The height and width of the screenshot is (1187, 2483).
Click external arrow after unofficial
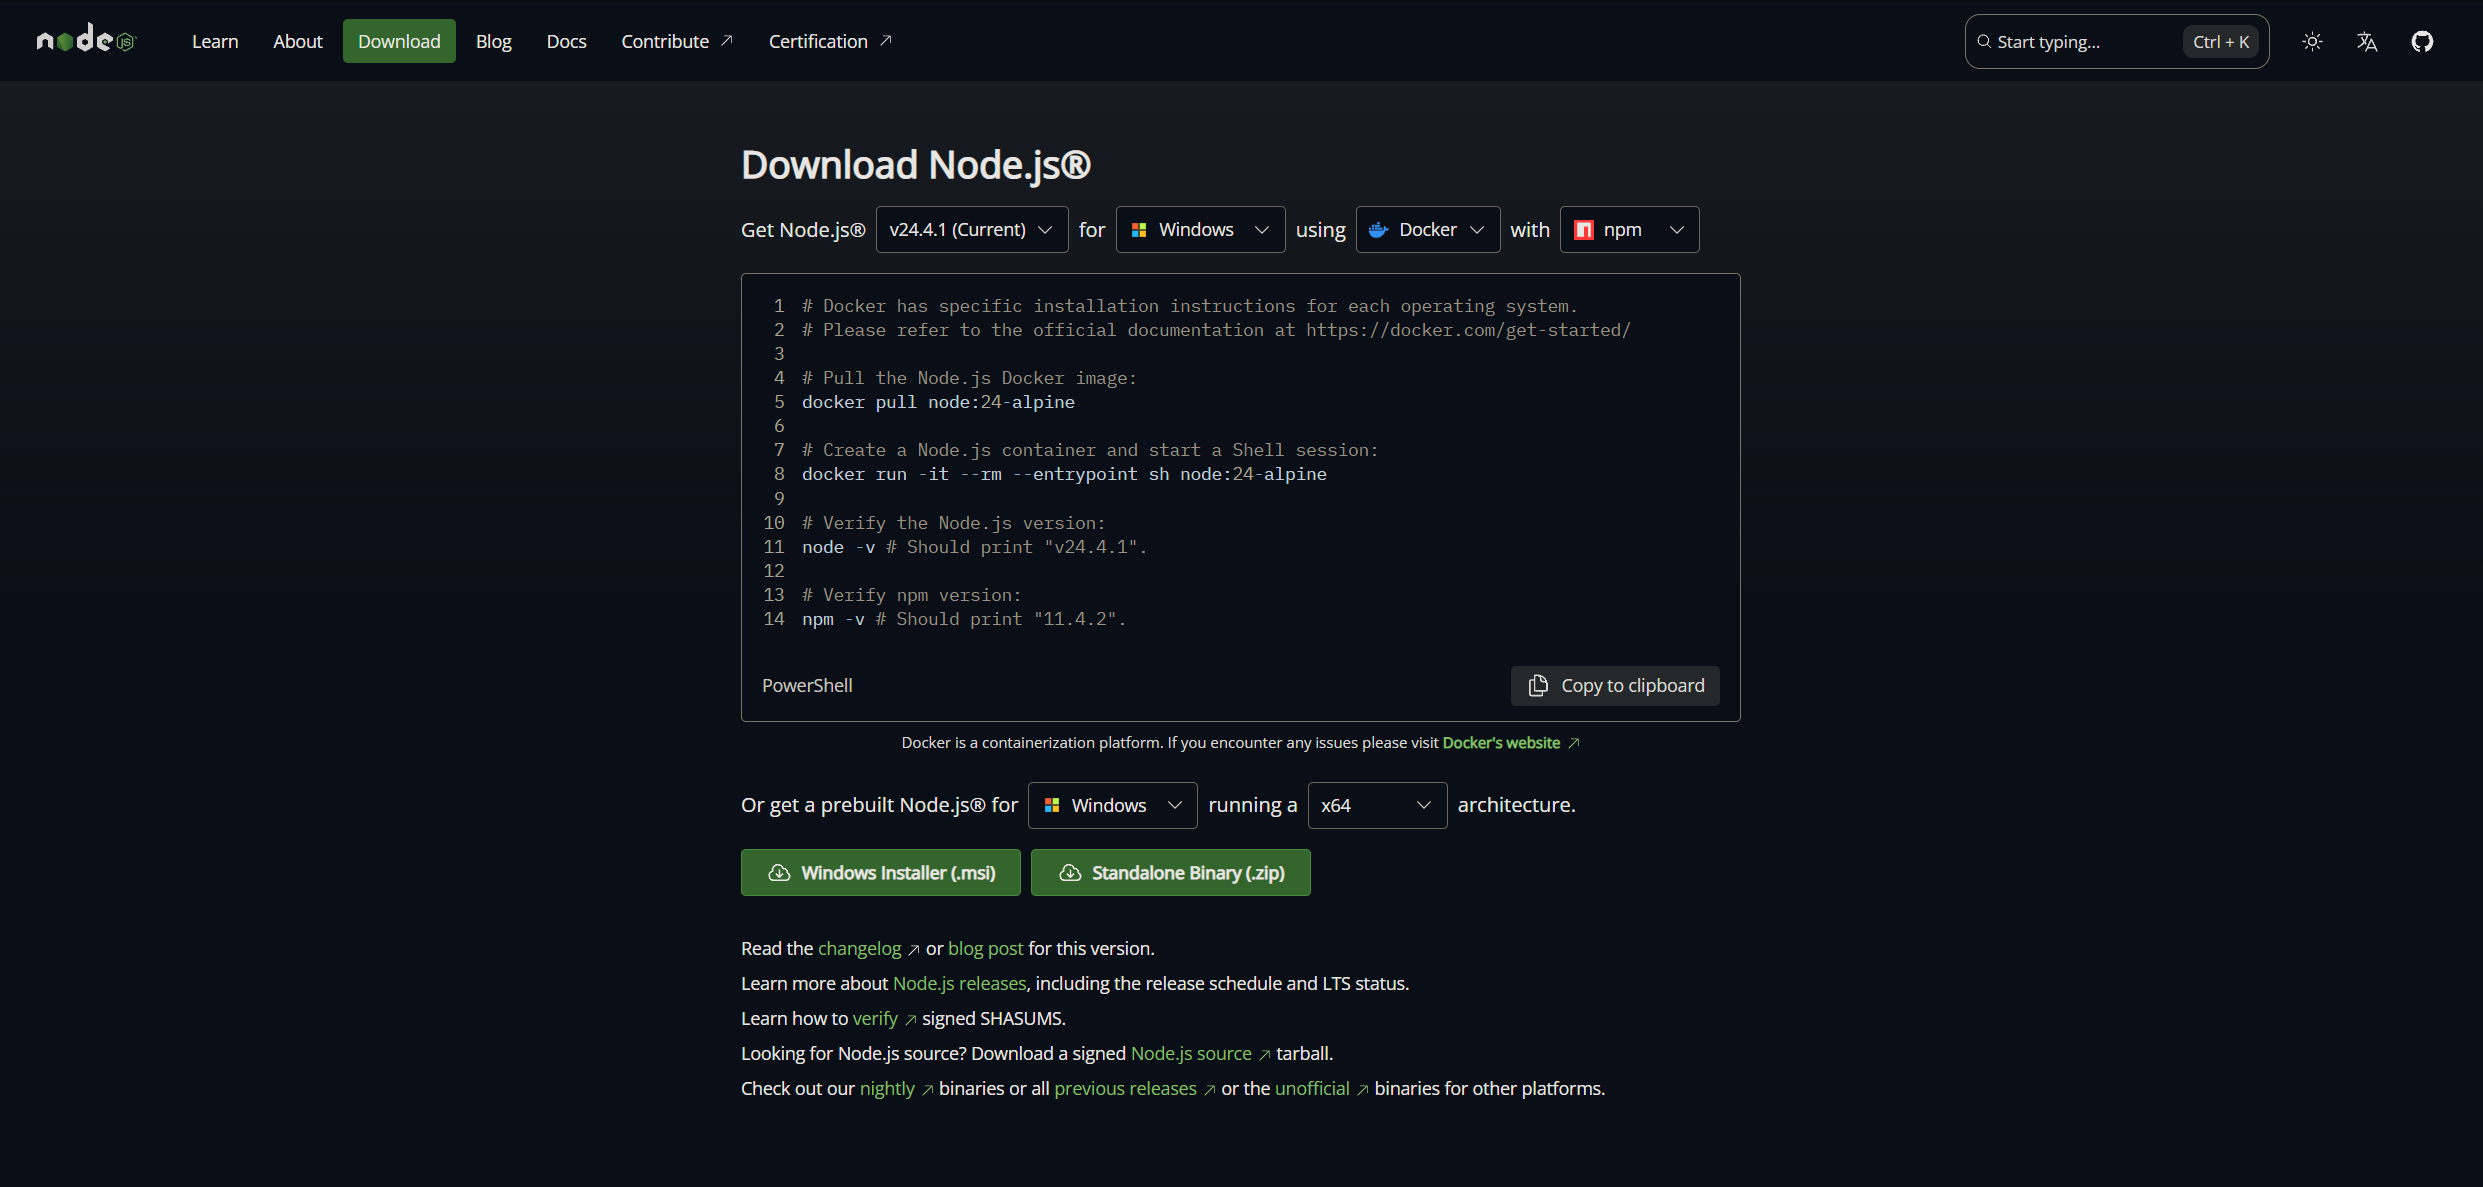1362,1090
